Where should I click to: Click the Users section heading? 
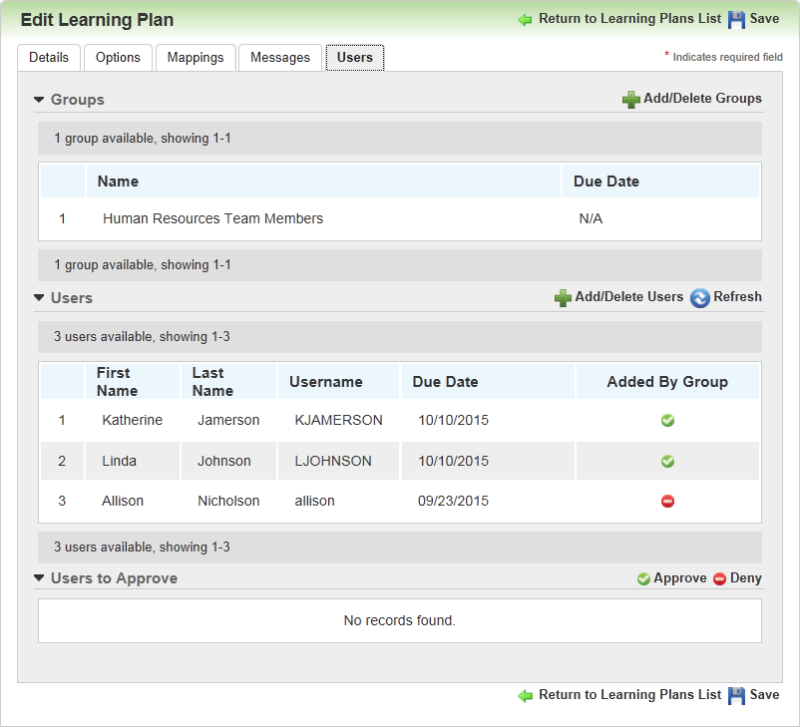[71, 298]
